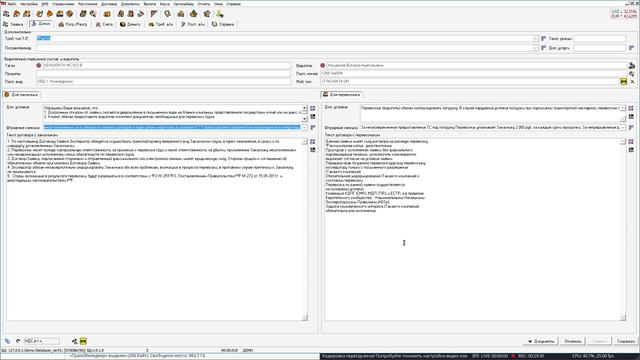640x360 pixels.
Task: Click icon beside carrier's Штрафные санкции dropdown
Action: [631, 127]
